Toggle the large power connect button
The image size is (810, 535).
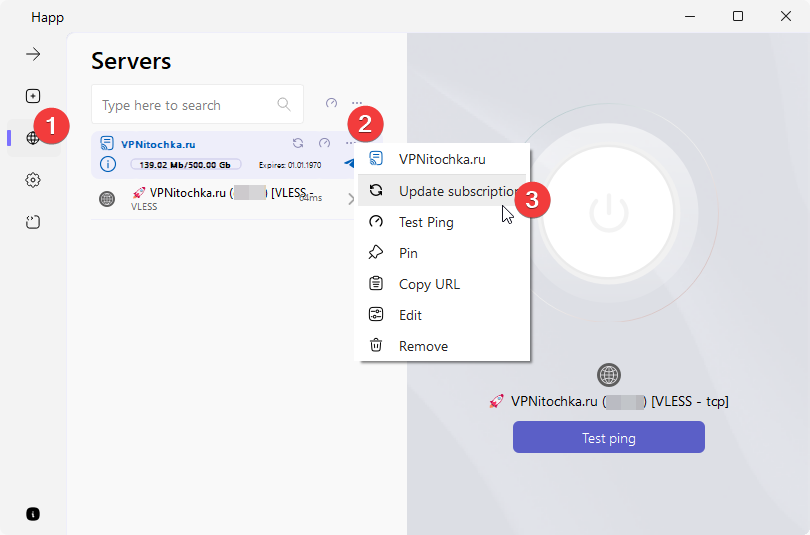tap(609, 212)
